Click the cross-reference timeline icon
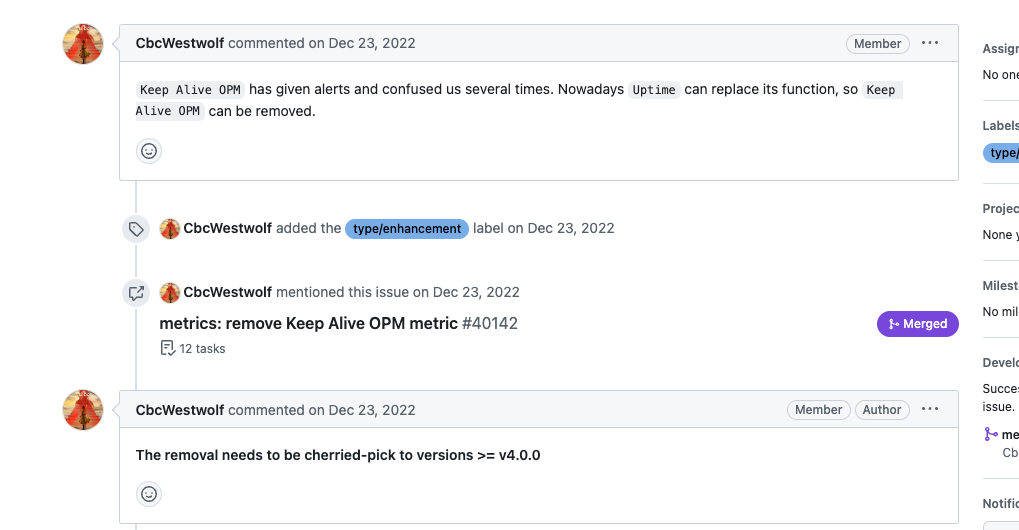1019x530 pixels. (x=136, y=293)
